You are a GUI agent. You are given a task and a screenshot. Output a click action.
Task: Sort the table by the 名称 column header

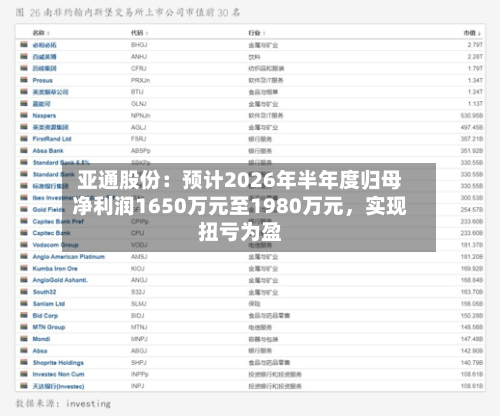point(41,33)
